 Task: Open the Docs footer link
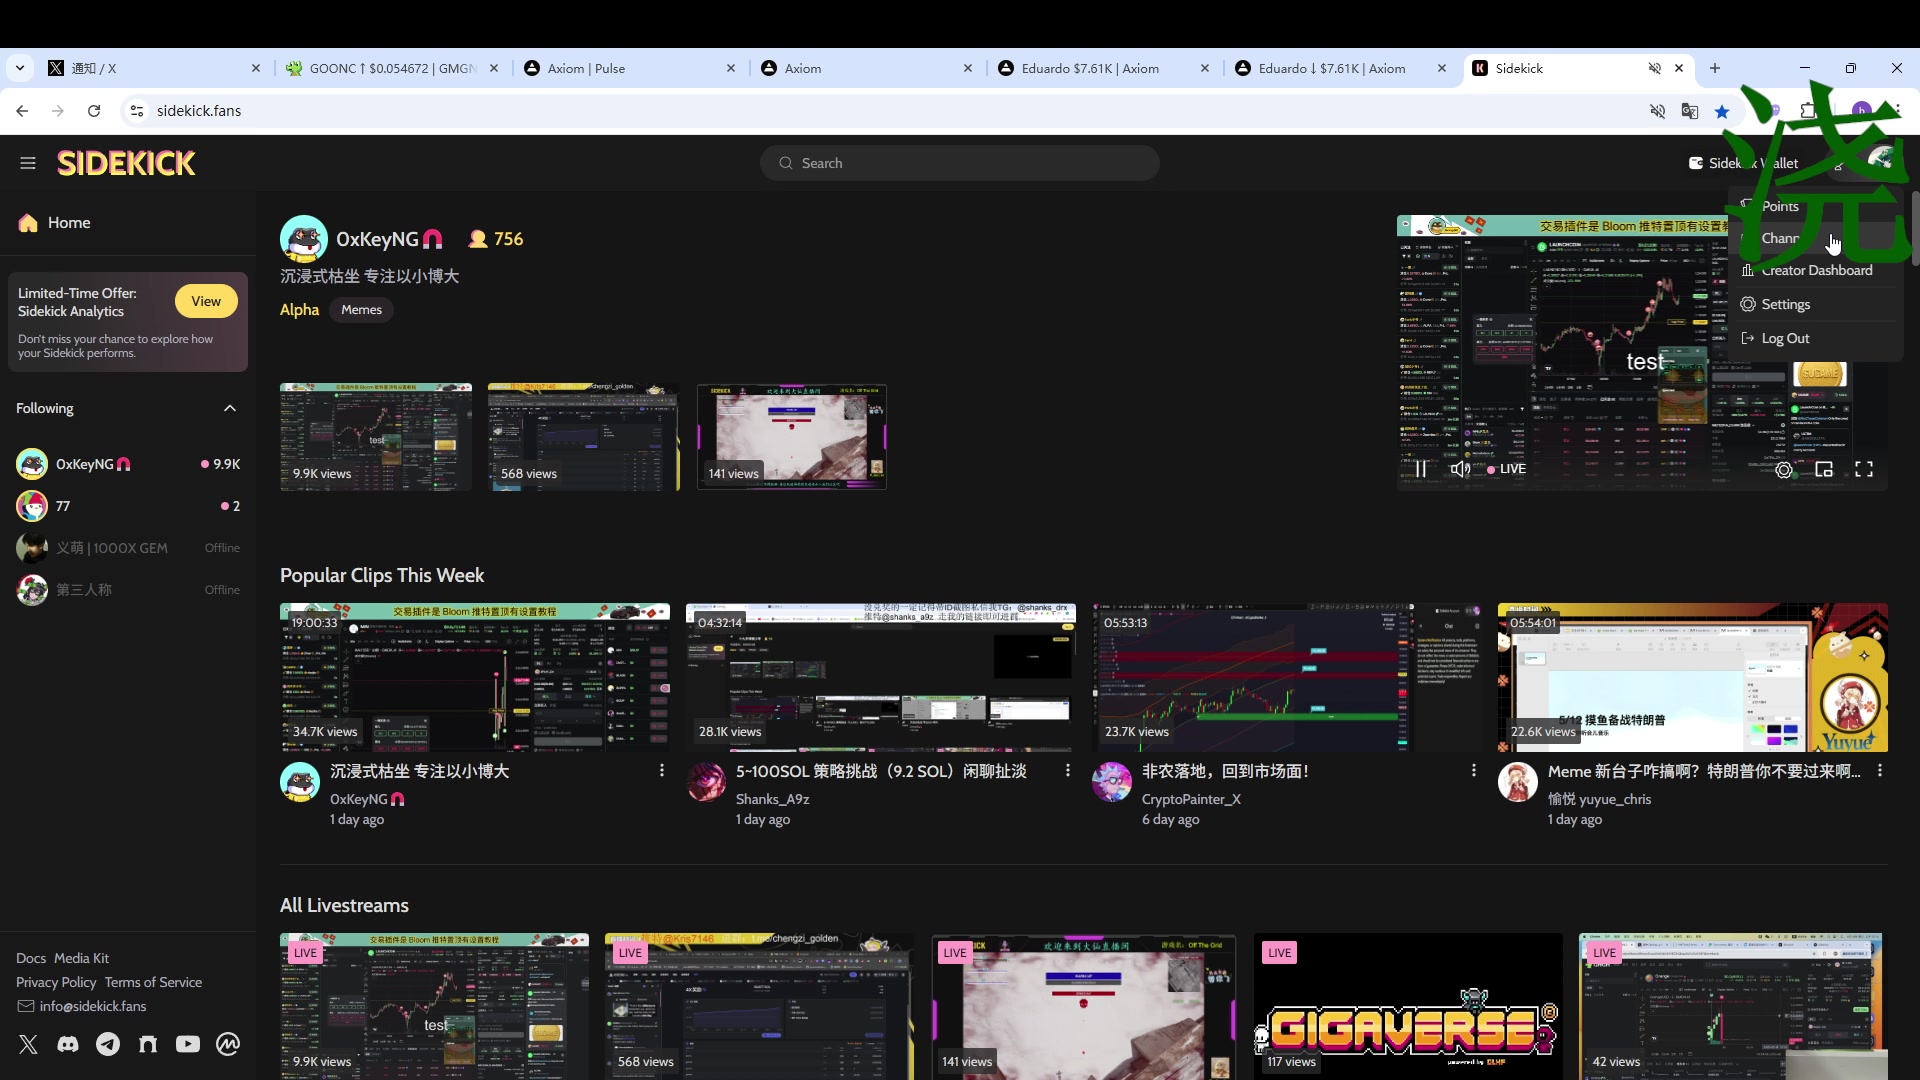click(31, 958)
